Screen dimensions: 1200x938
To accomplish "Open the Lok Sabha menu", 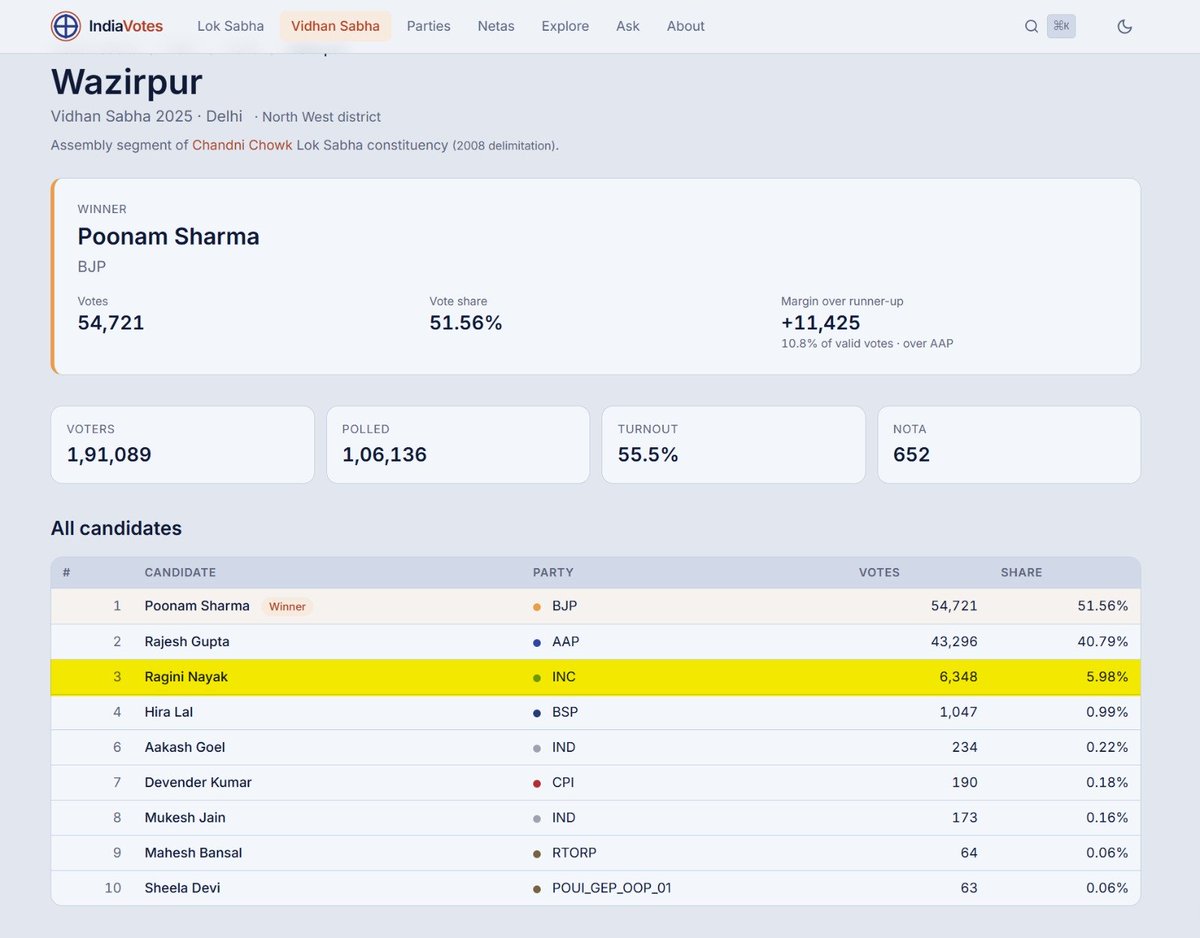I will (x=230, y=26).
